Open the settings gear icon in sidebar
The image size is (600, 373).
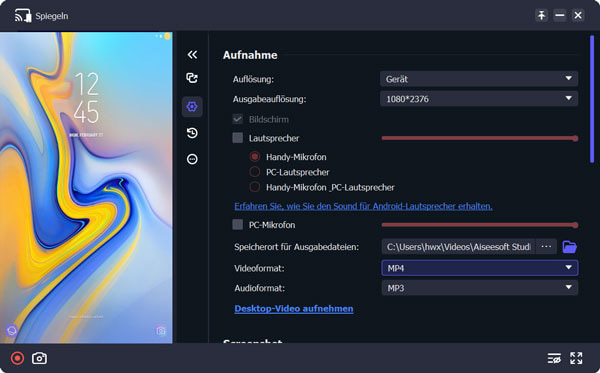[192, 106]
